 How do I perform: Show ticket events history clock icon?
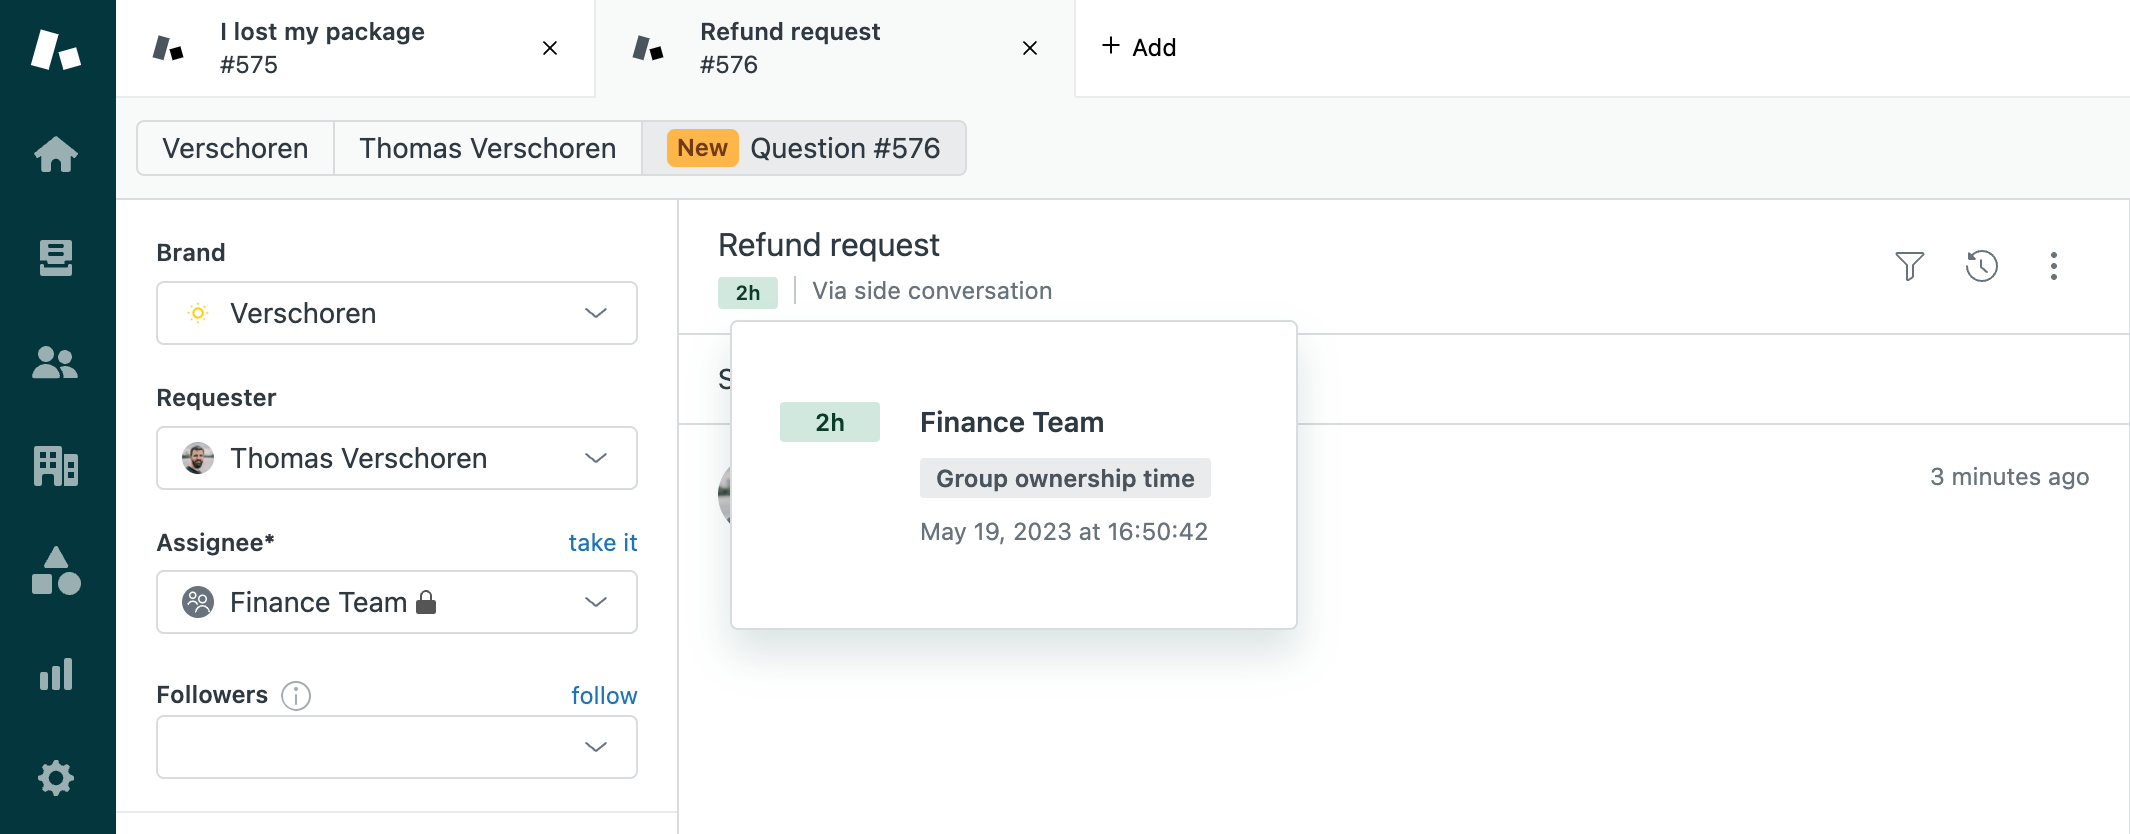pos(1981,266)
